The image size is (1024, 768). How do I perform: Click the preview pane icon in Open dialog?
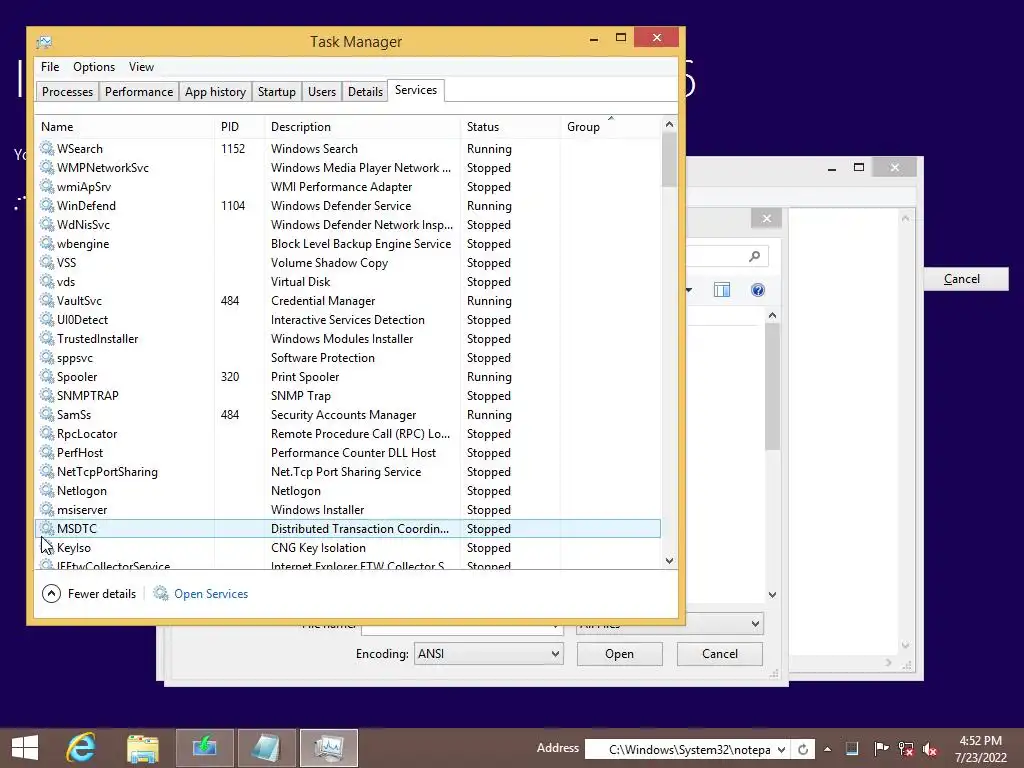point(722,290)
